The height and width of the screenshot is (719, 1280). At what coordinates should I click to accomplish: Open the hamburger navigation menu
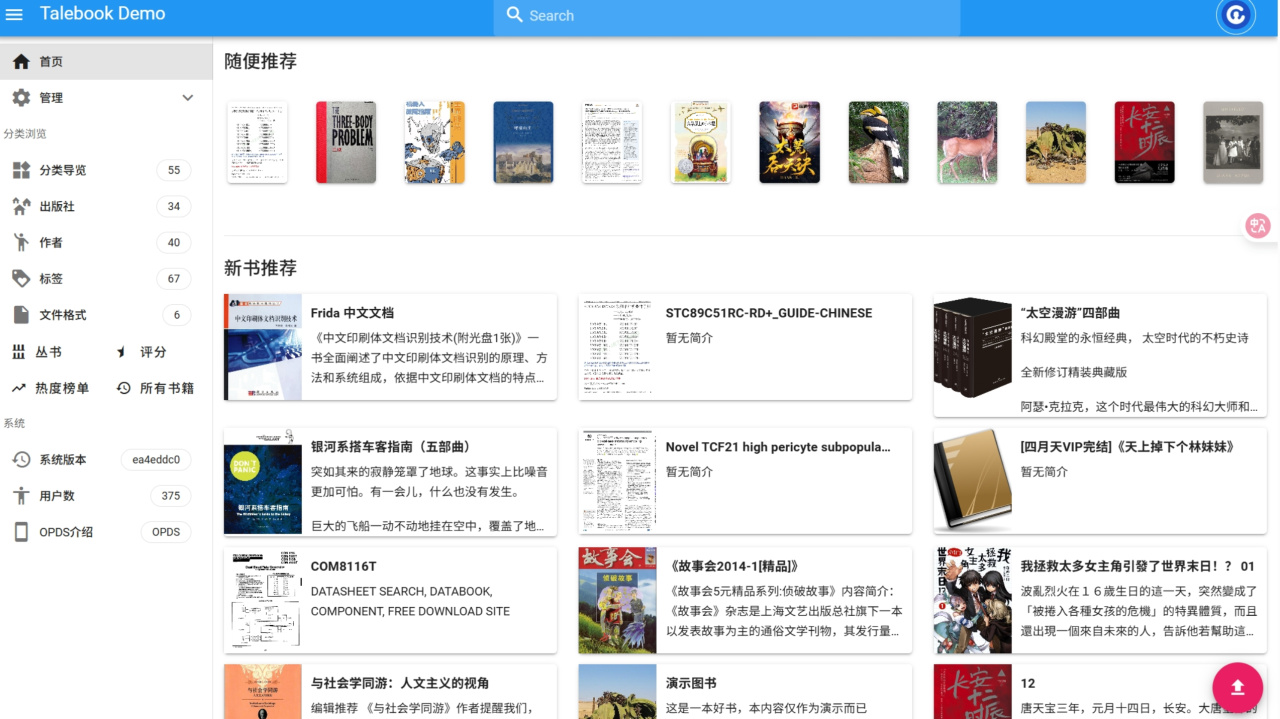point(14,15)
